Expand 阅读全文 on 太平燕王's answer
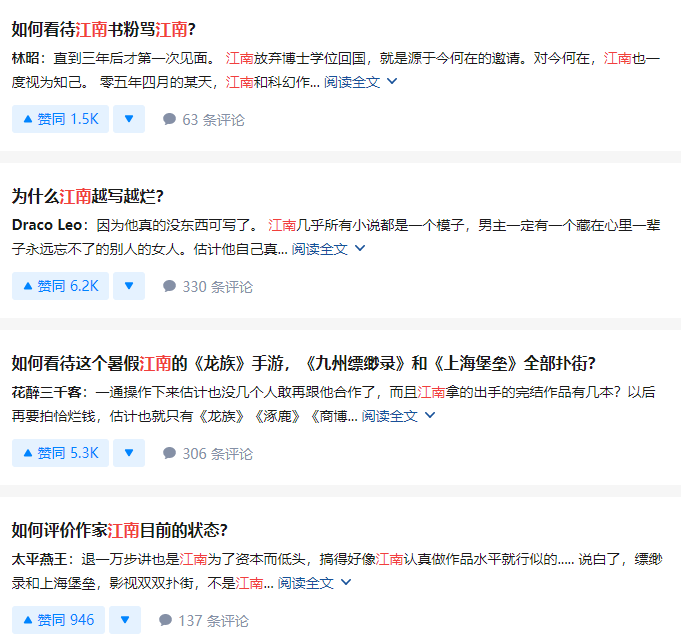The width and height of the screenshot is (681, 639). click(x=314, y=583)
